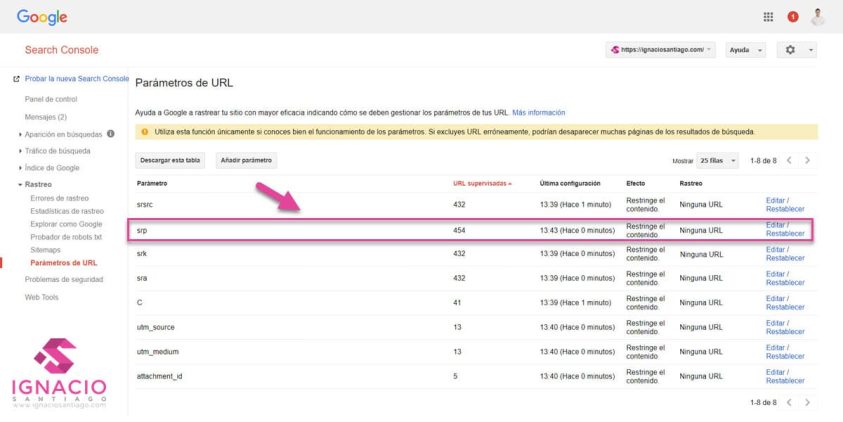
Task: Open the ignaciosantiago.com property selector
Action: (x=661, y=49)
